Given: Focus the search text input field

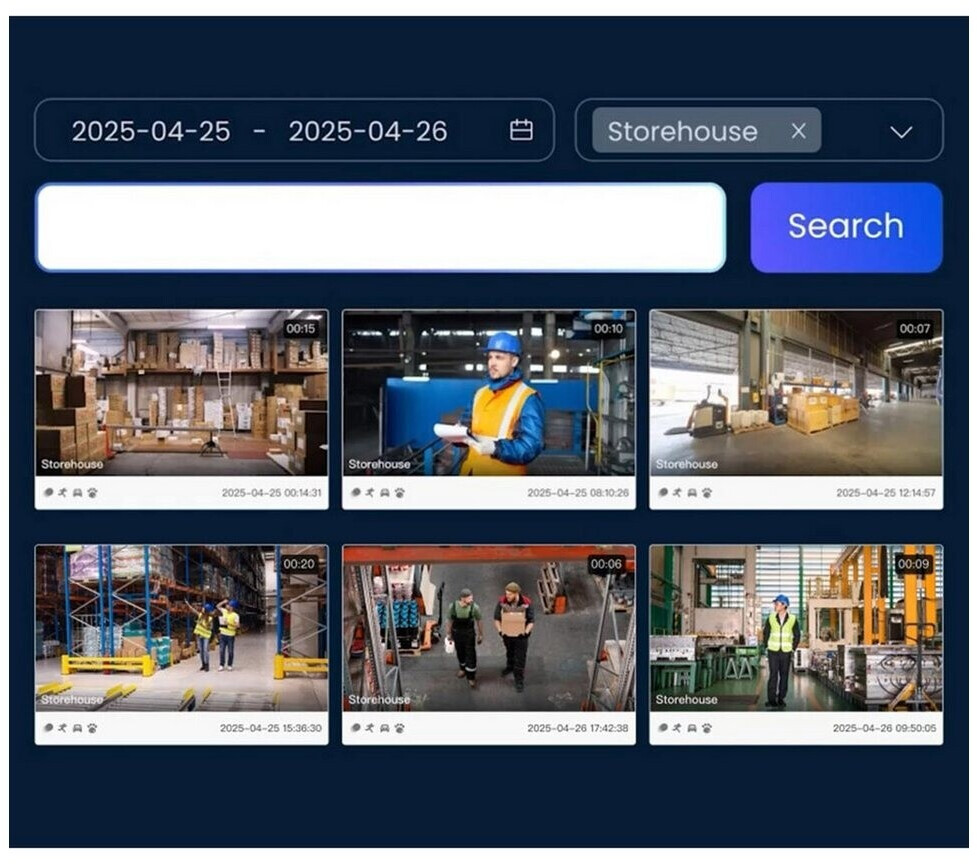Looking at the screenshot, I should coord(381,228).
